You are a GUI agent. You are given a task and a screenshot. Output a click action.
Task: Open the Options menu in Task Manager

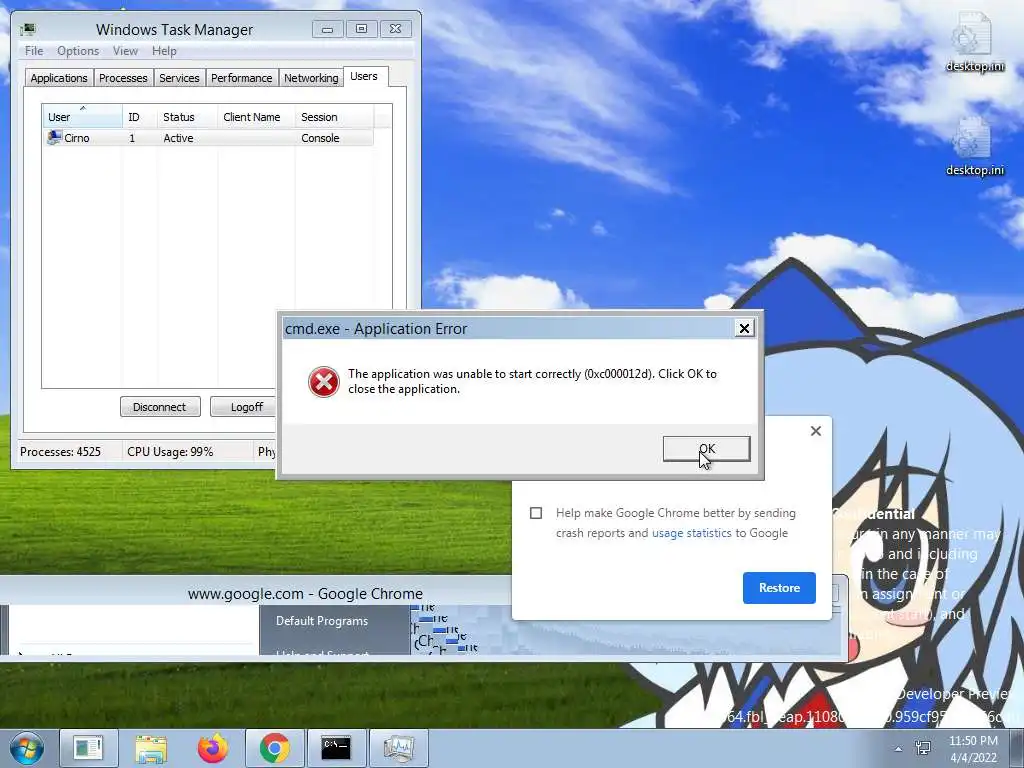pos(78,51)
